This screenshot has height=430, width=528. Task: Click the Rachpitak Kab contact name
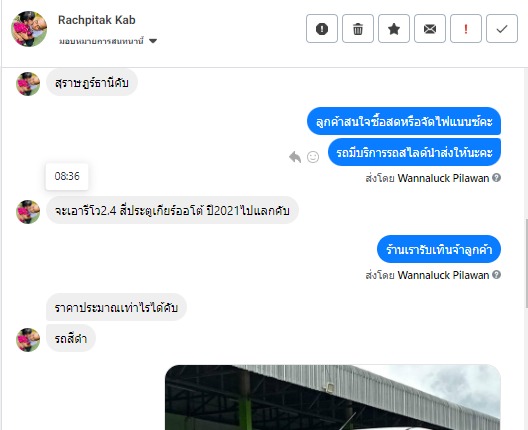(97, 20)
